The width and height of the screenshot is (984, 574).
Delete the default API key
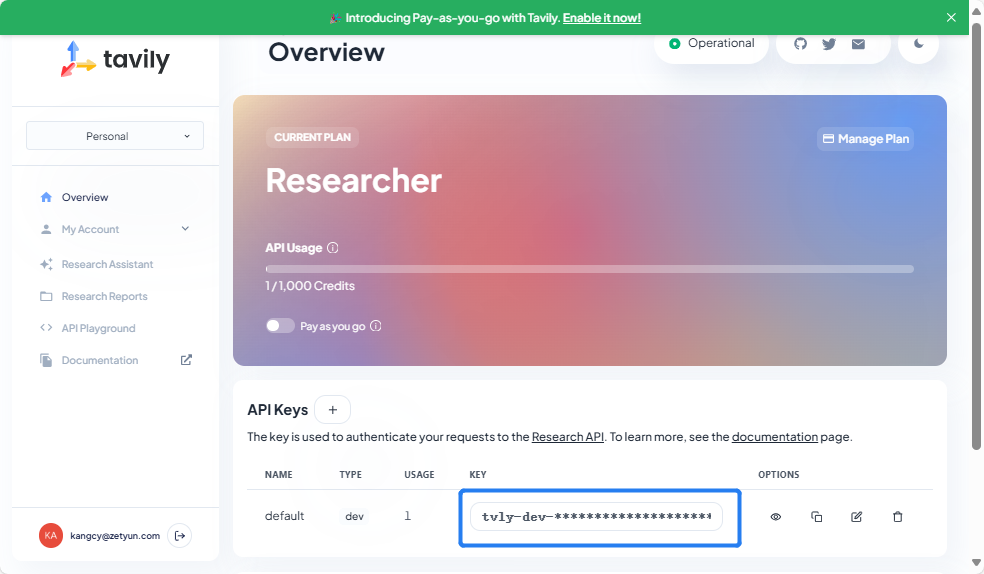click(x=897, y=517)
